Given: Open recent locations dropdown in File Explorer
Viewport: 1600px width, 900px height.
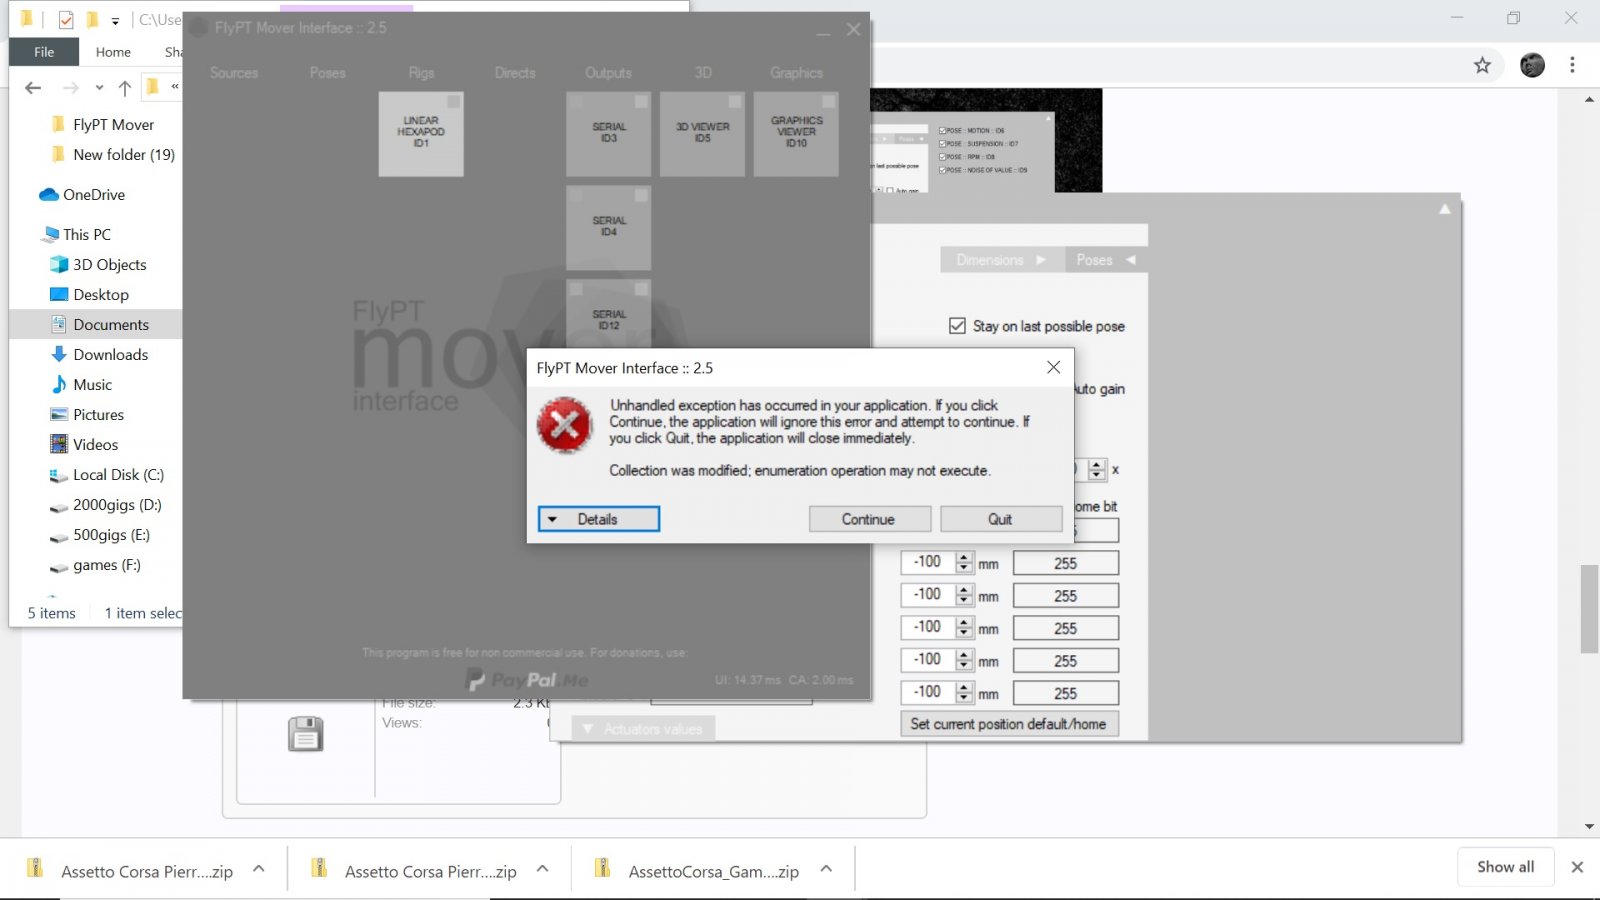Looking at the screenshot, I should 99,88.
